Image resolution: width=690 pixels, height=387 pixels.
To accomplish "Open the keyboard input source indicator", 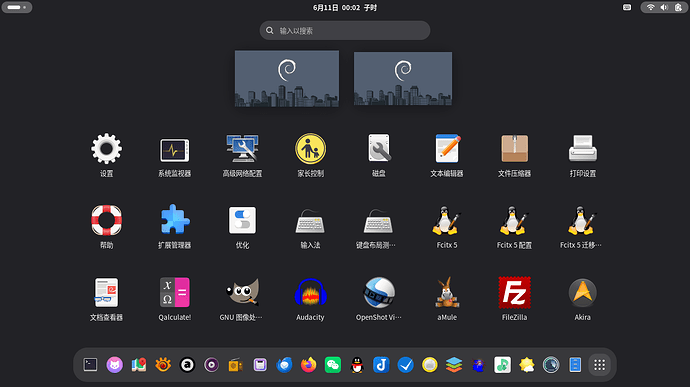I will click(x=627, y=7).
